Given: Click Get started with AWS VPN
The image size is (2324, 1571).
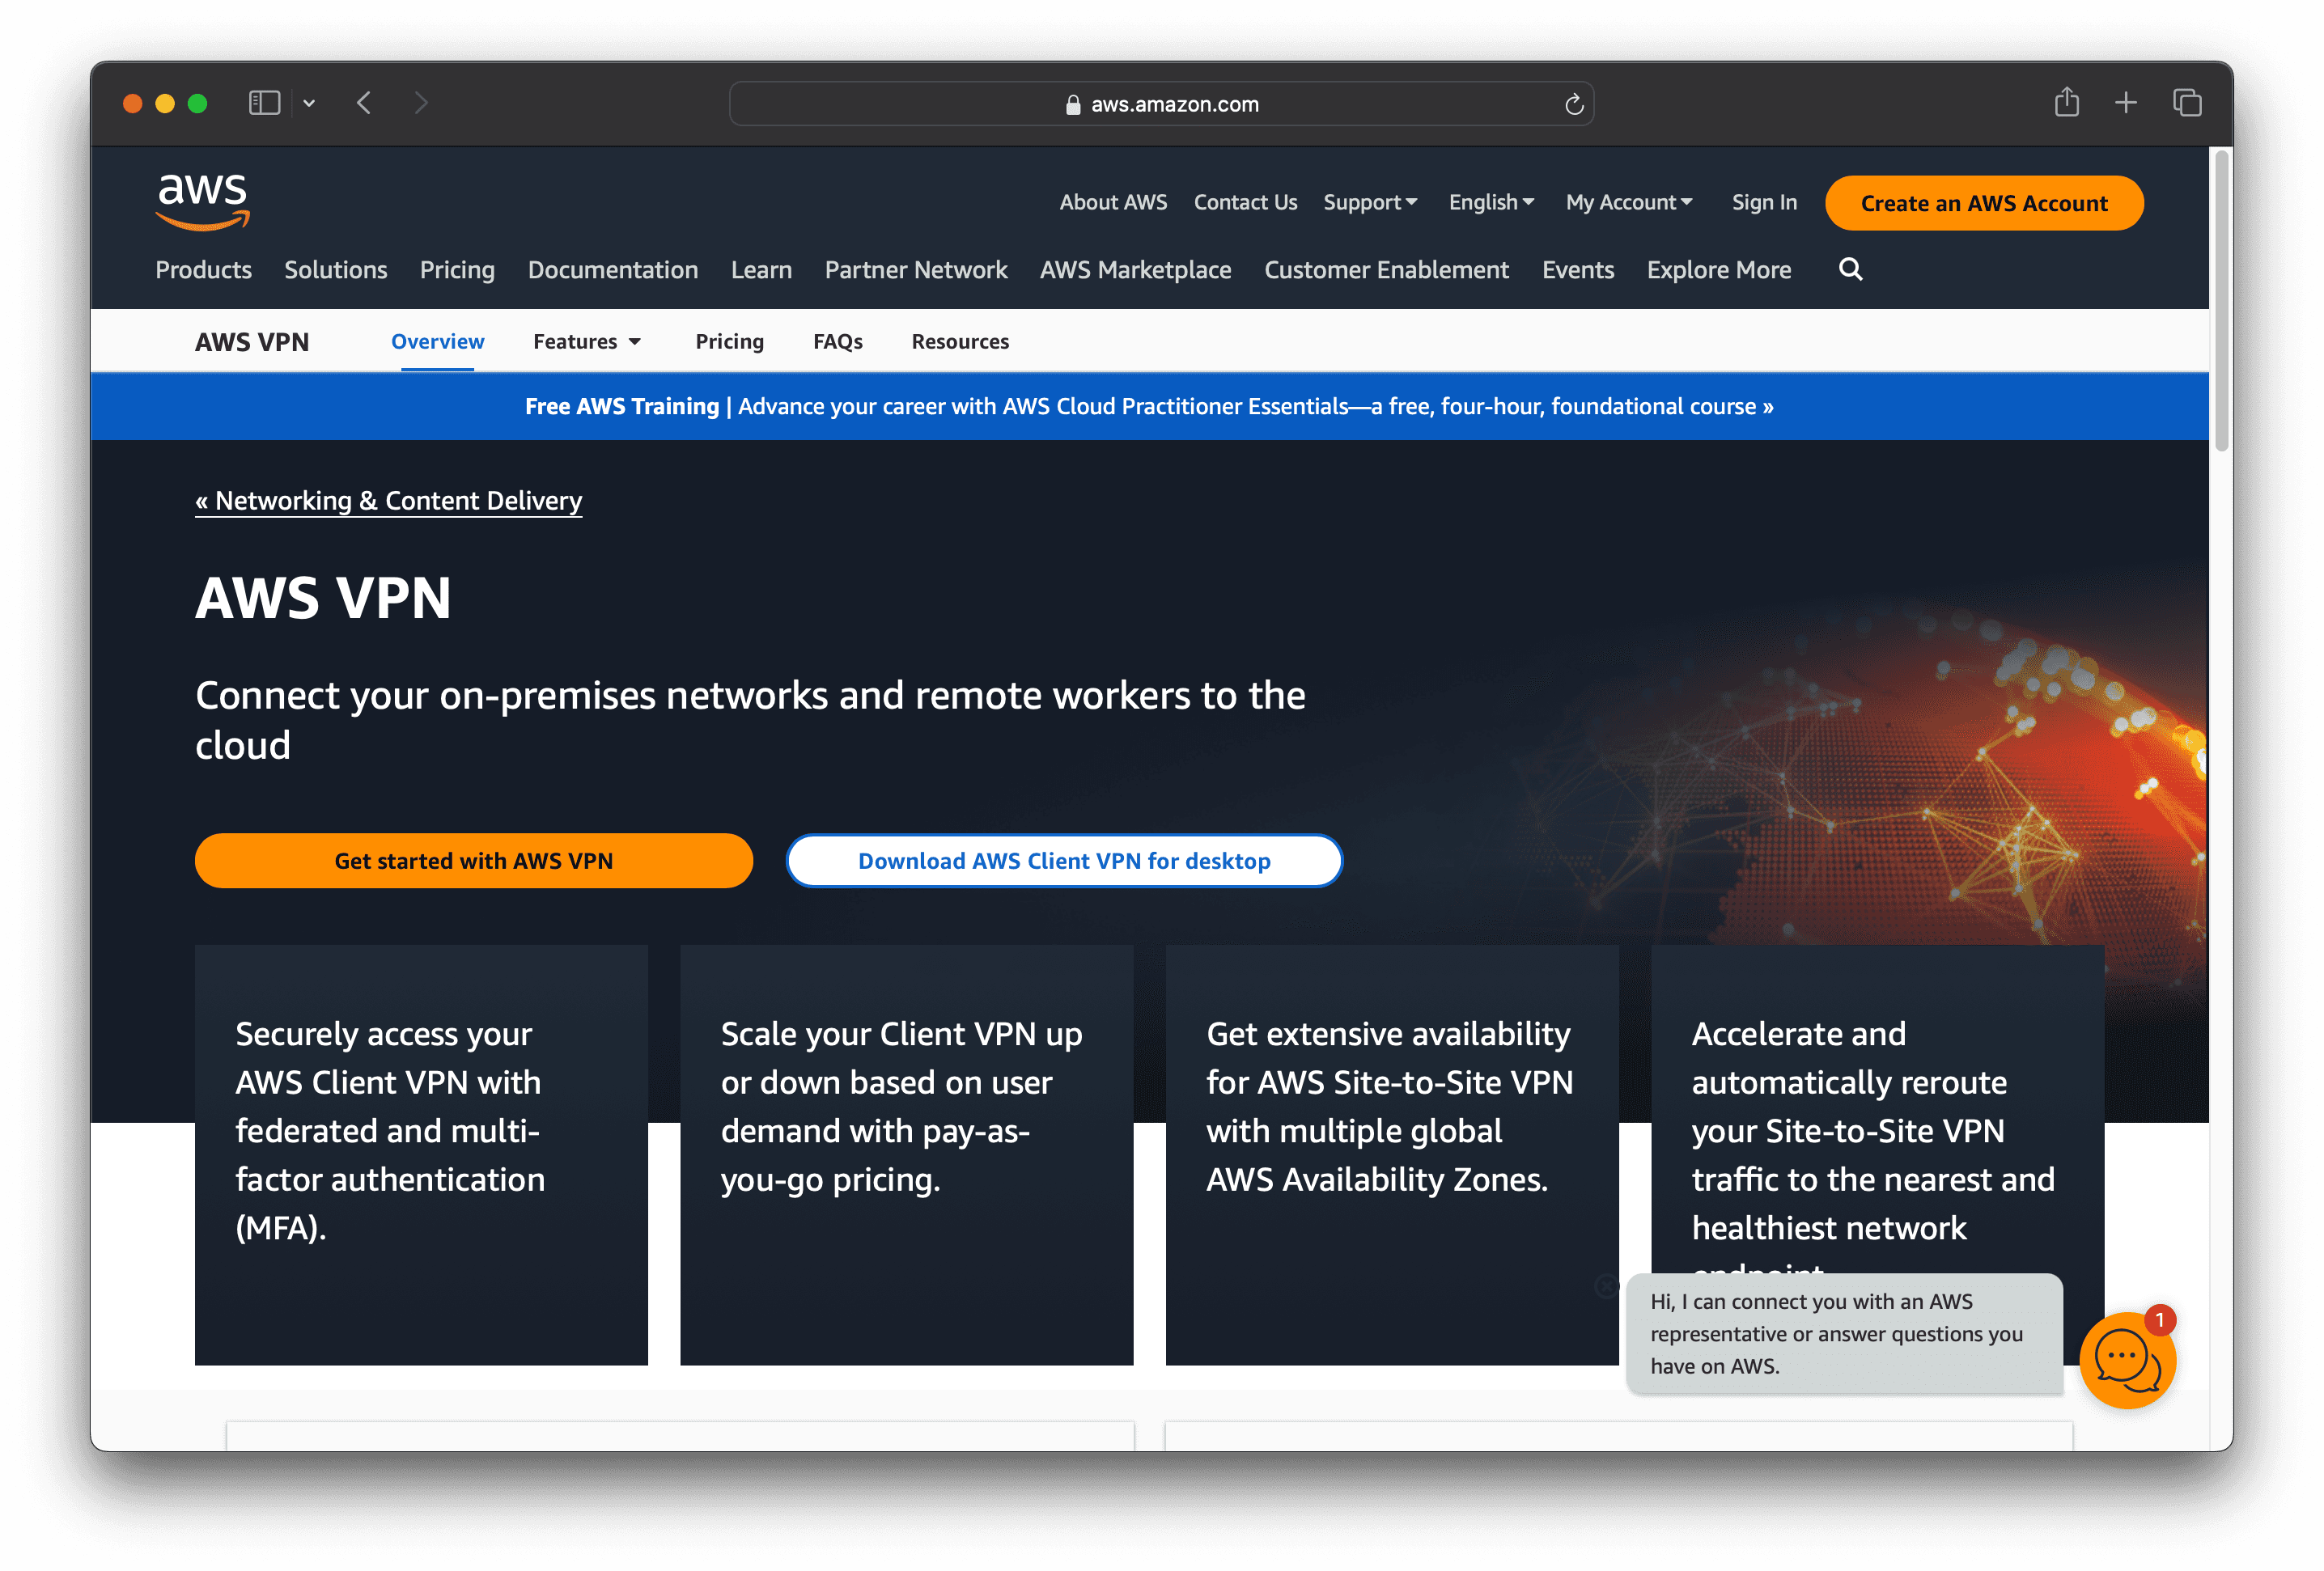Looking at the screenshot, I should pos(473,861).
